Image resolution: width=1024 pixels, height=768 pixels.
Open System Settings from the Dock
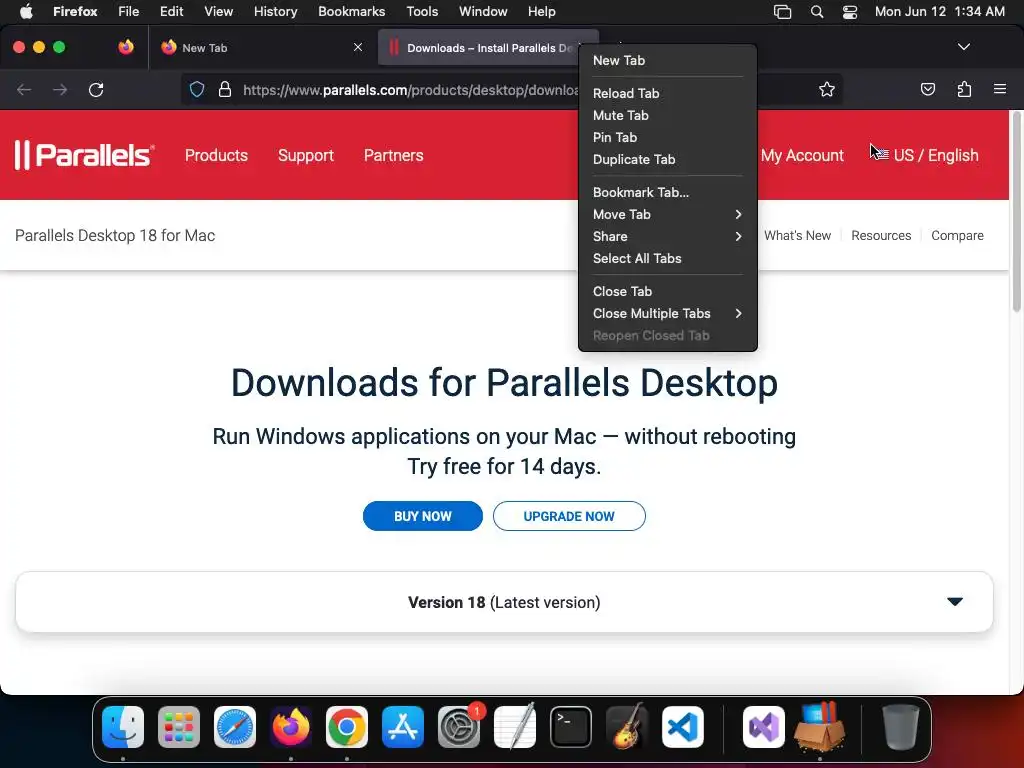459,727
